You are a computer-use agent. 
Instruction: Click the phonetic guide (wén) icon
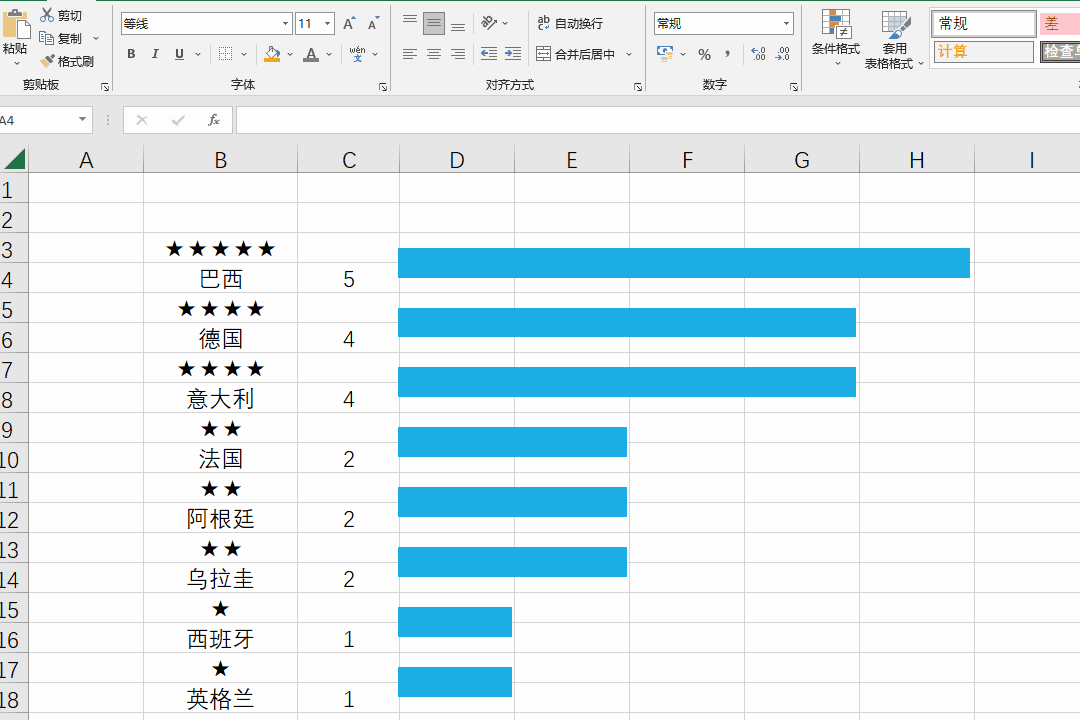point(357,54)
